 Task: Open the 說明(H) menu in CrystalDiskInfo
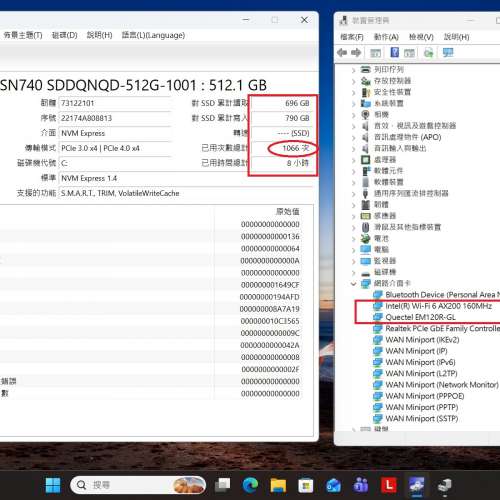point(99,35)
